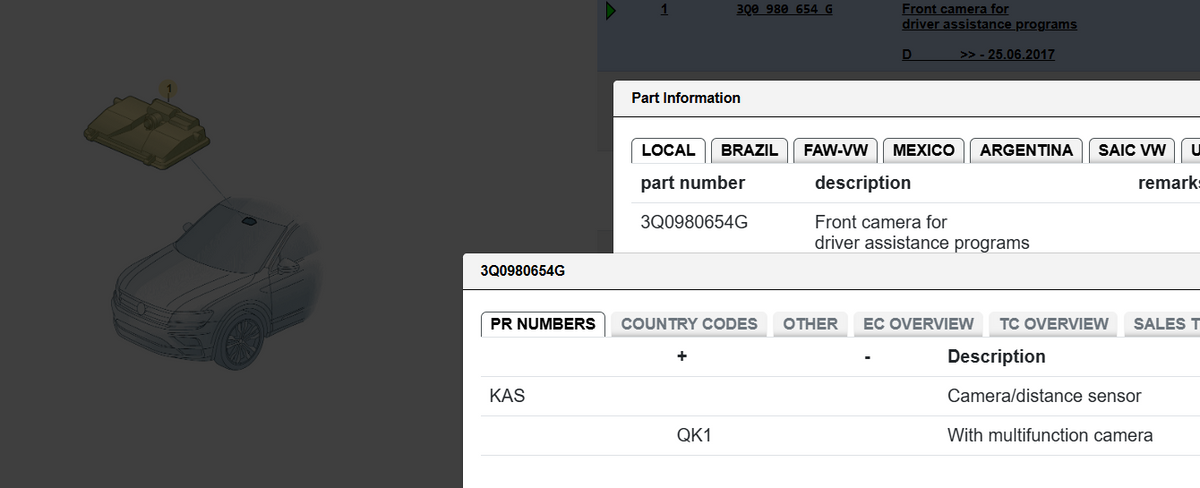Screen dimensions: 1200x488
Task: Select the QK1 PR code
Action: tap(694, 436)
